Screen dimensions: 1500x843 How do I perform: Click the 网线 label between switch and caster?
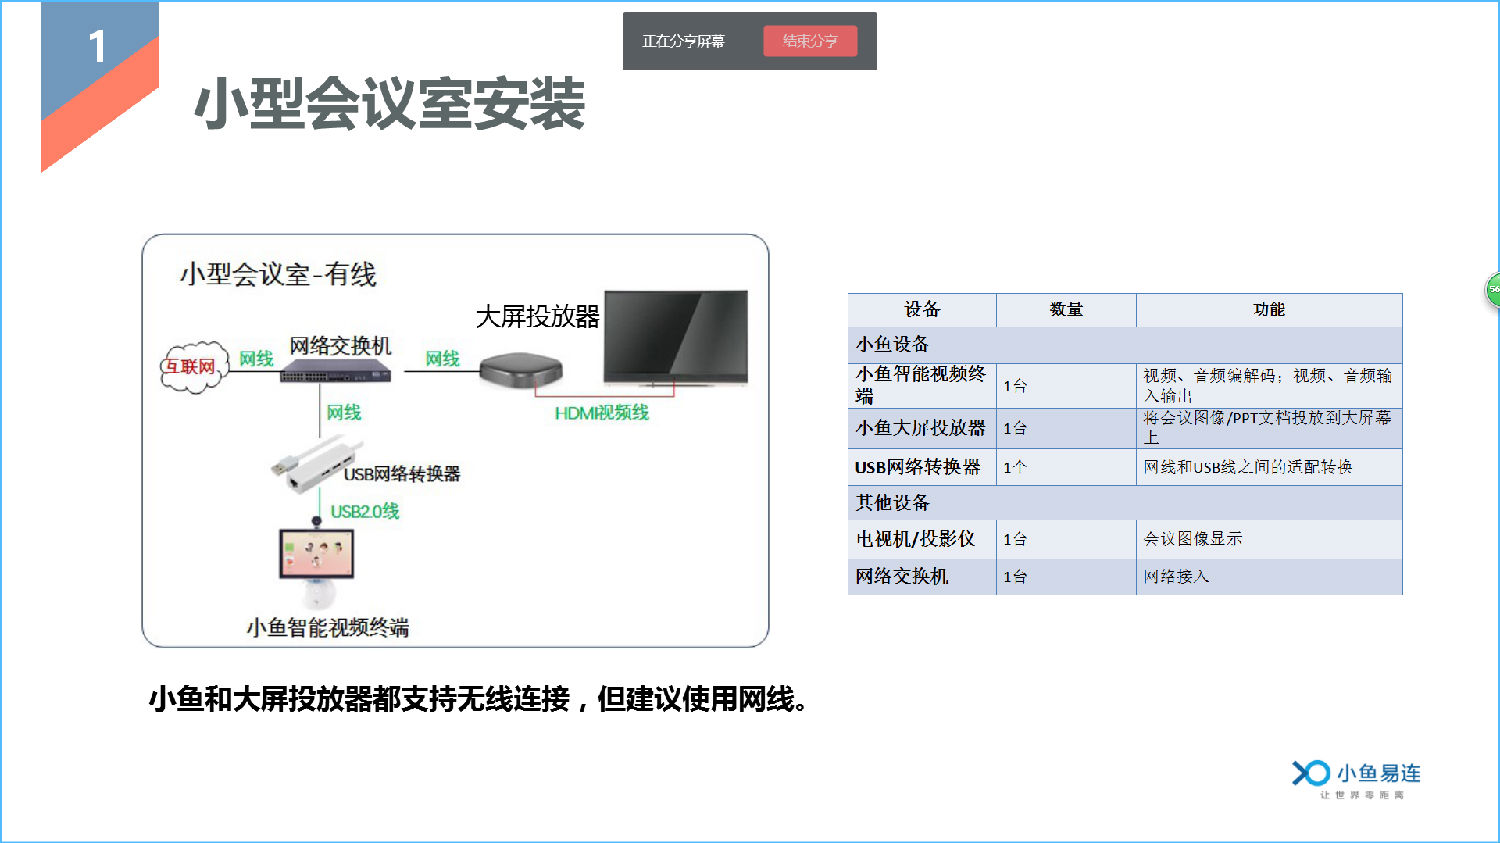[x=442, y=359]
